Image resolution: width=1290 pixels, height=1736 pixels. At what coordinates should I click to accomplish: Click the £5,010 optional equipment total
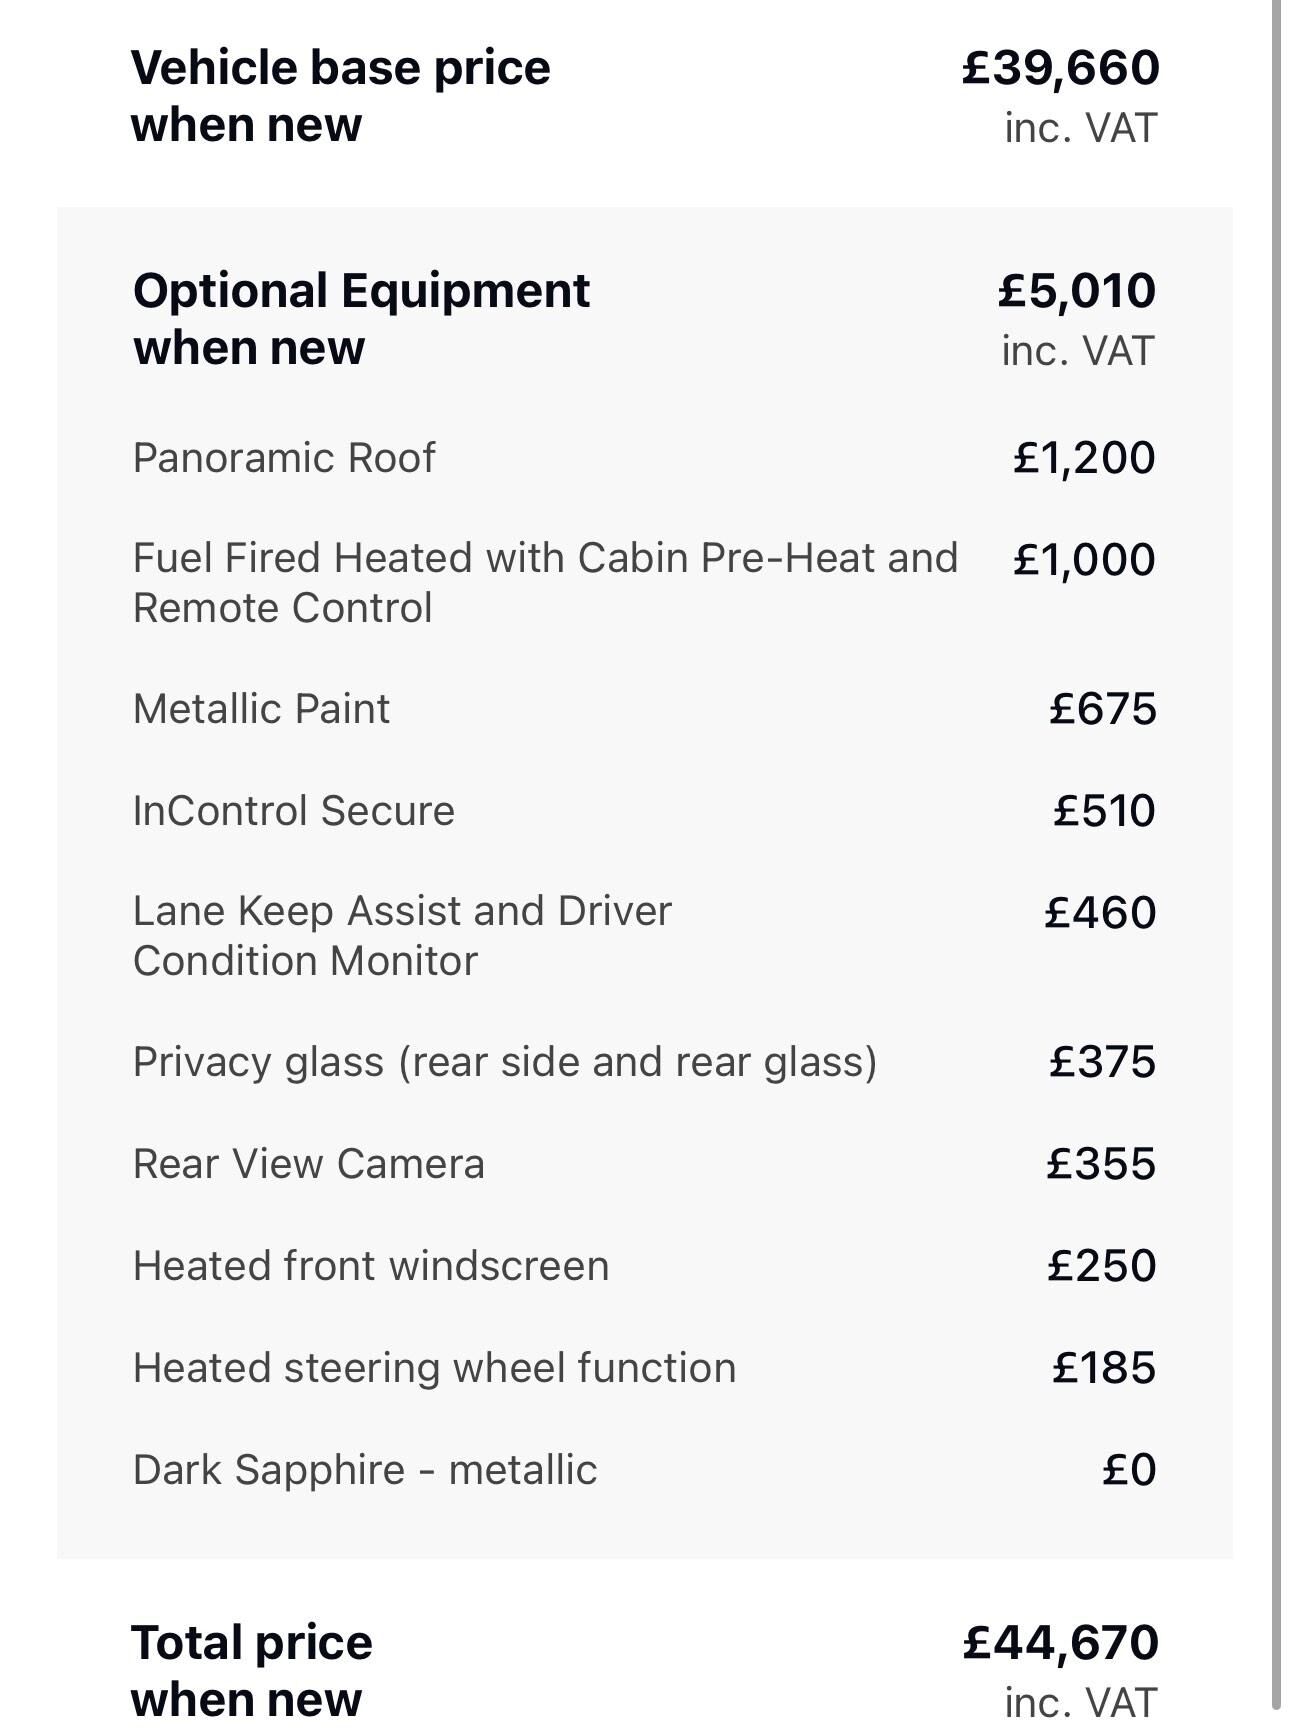(1077, 291)
